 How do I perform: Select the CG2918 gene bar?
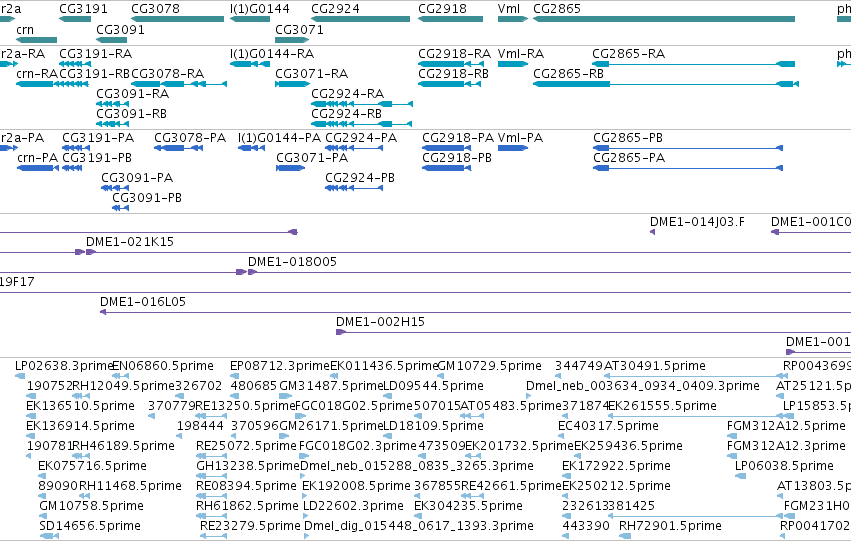point(450,19)
